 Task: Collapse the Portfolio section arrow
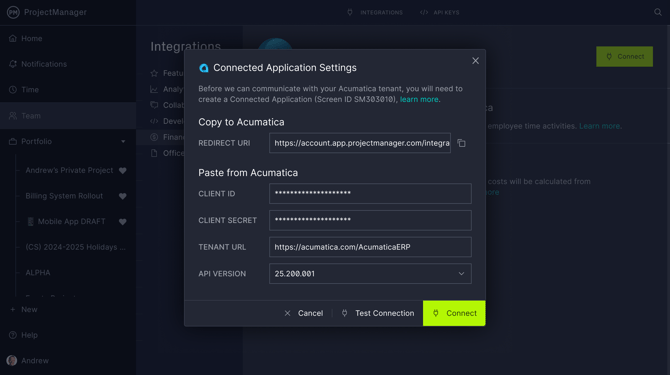[x=123, y=141]
